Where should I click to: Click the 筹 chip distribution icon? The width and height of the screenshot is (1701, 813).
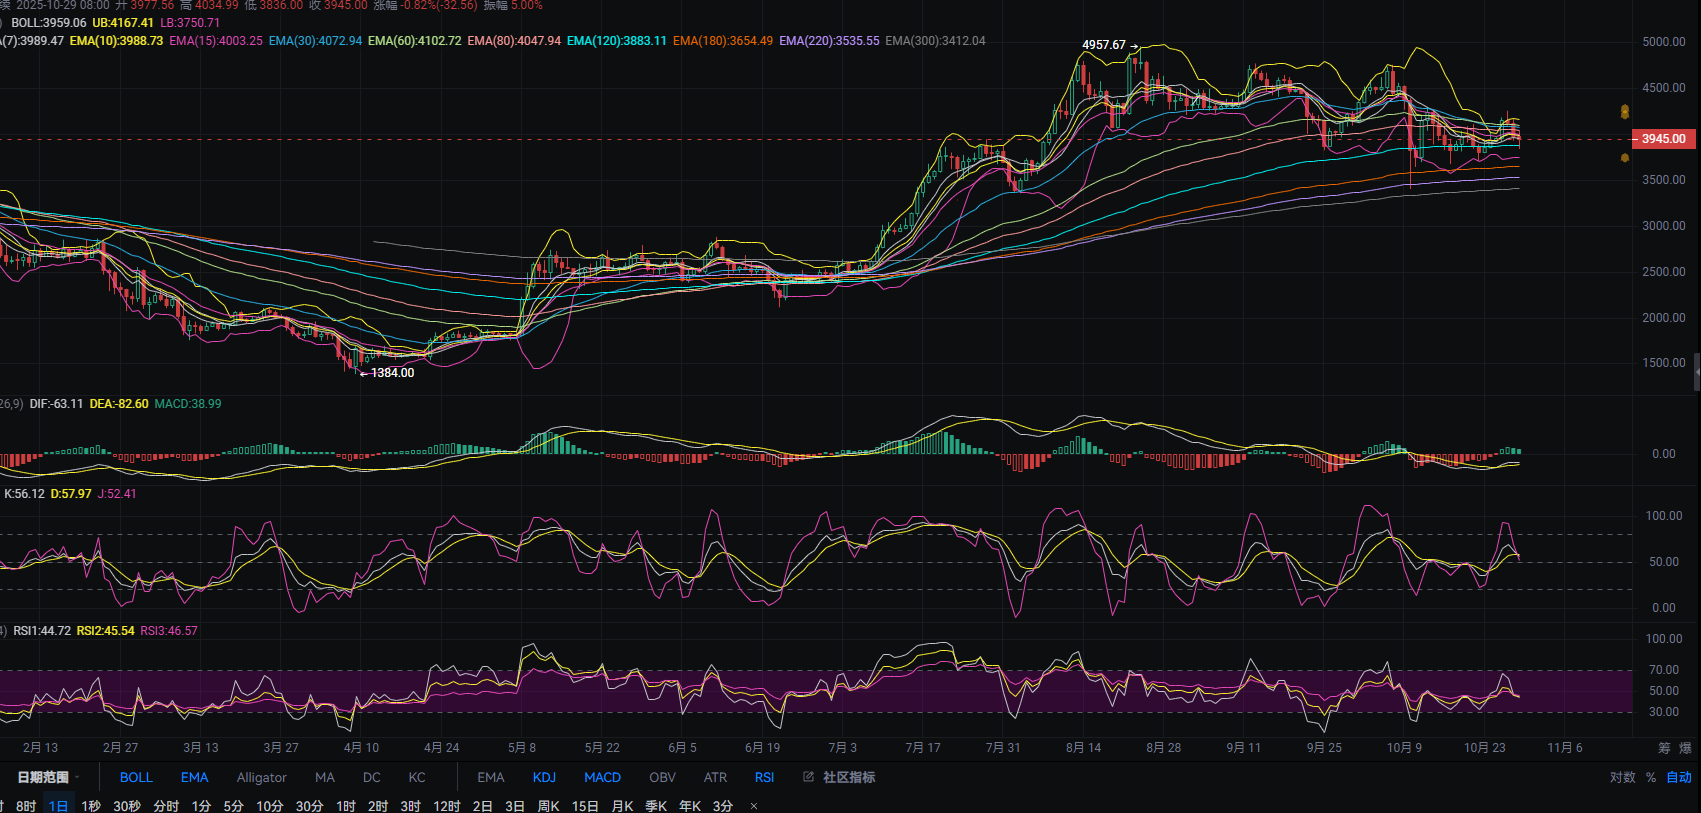[1664, 748]
